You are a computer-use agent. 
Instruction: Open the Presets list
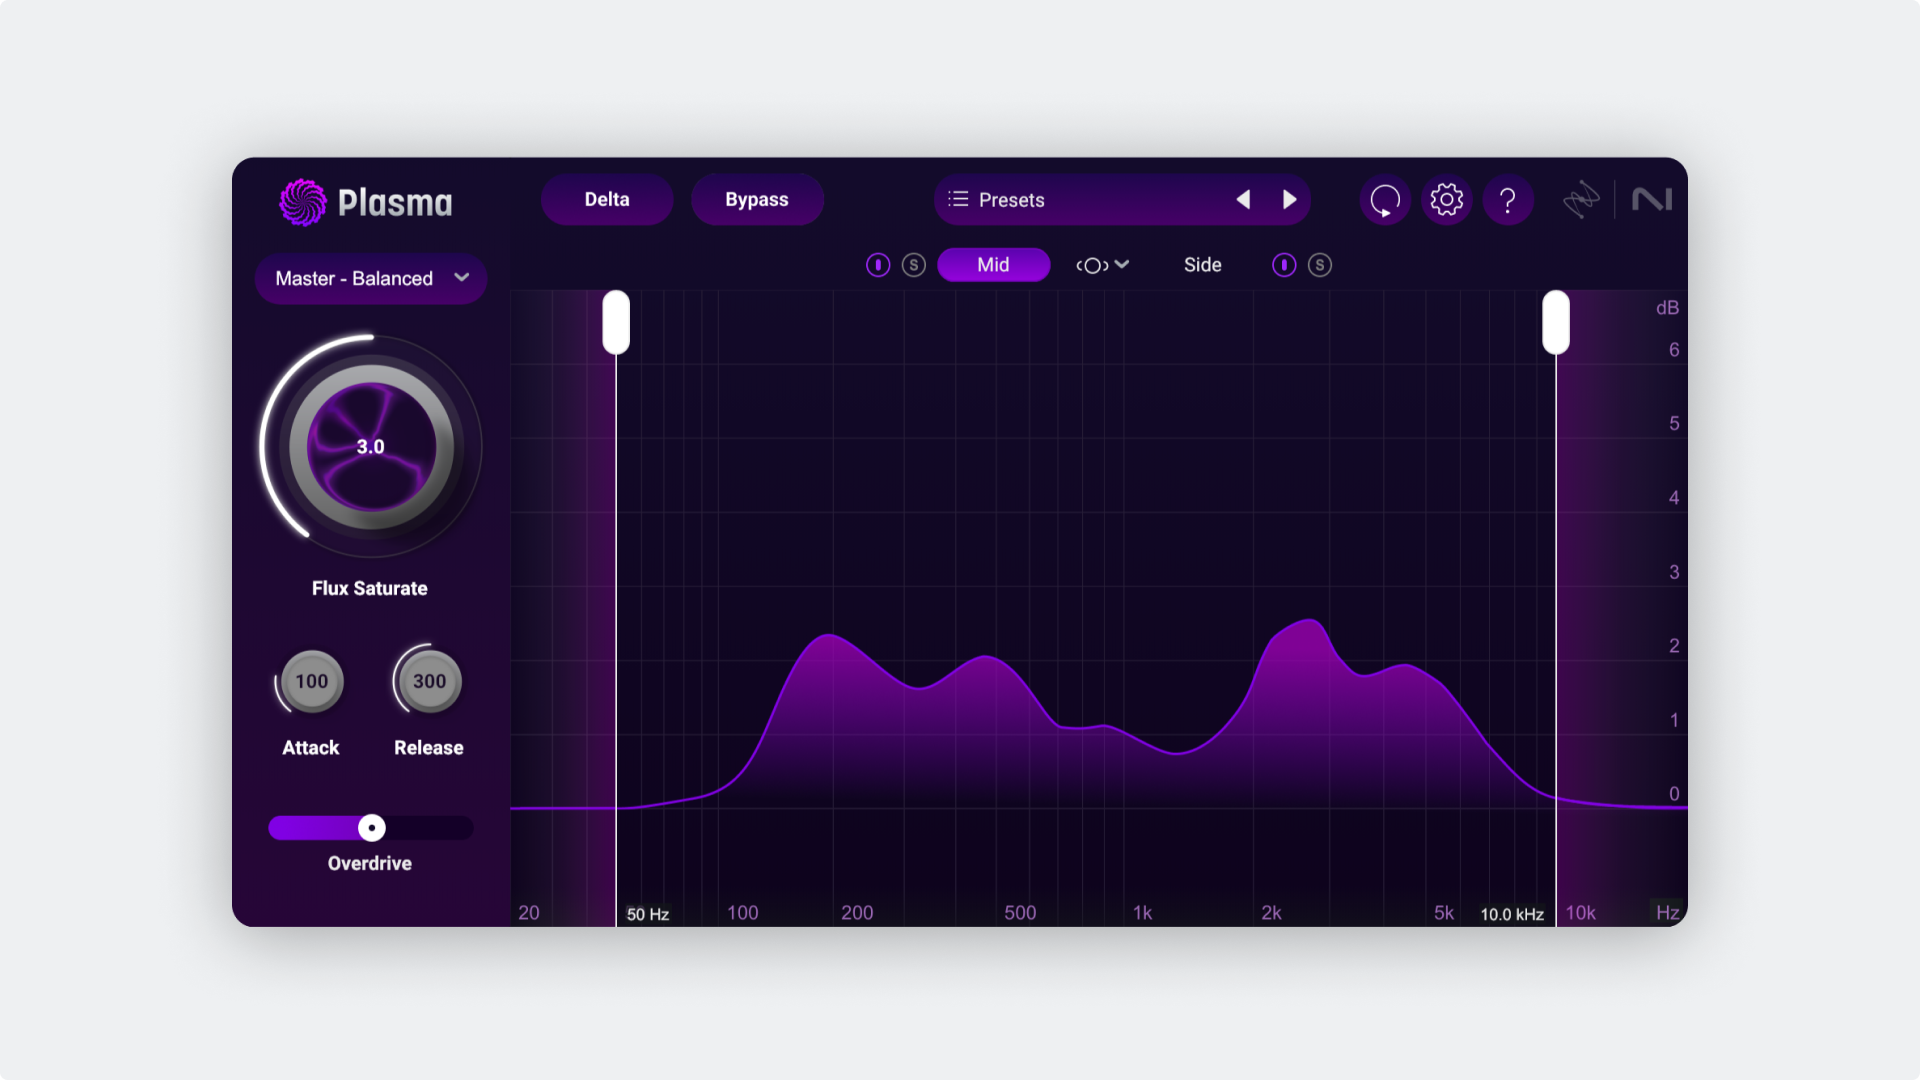click(1122, 200)
